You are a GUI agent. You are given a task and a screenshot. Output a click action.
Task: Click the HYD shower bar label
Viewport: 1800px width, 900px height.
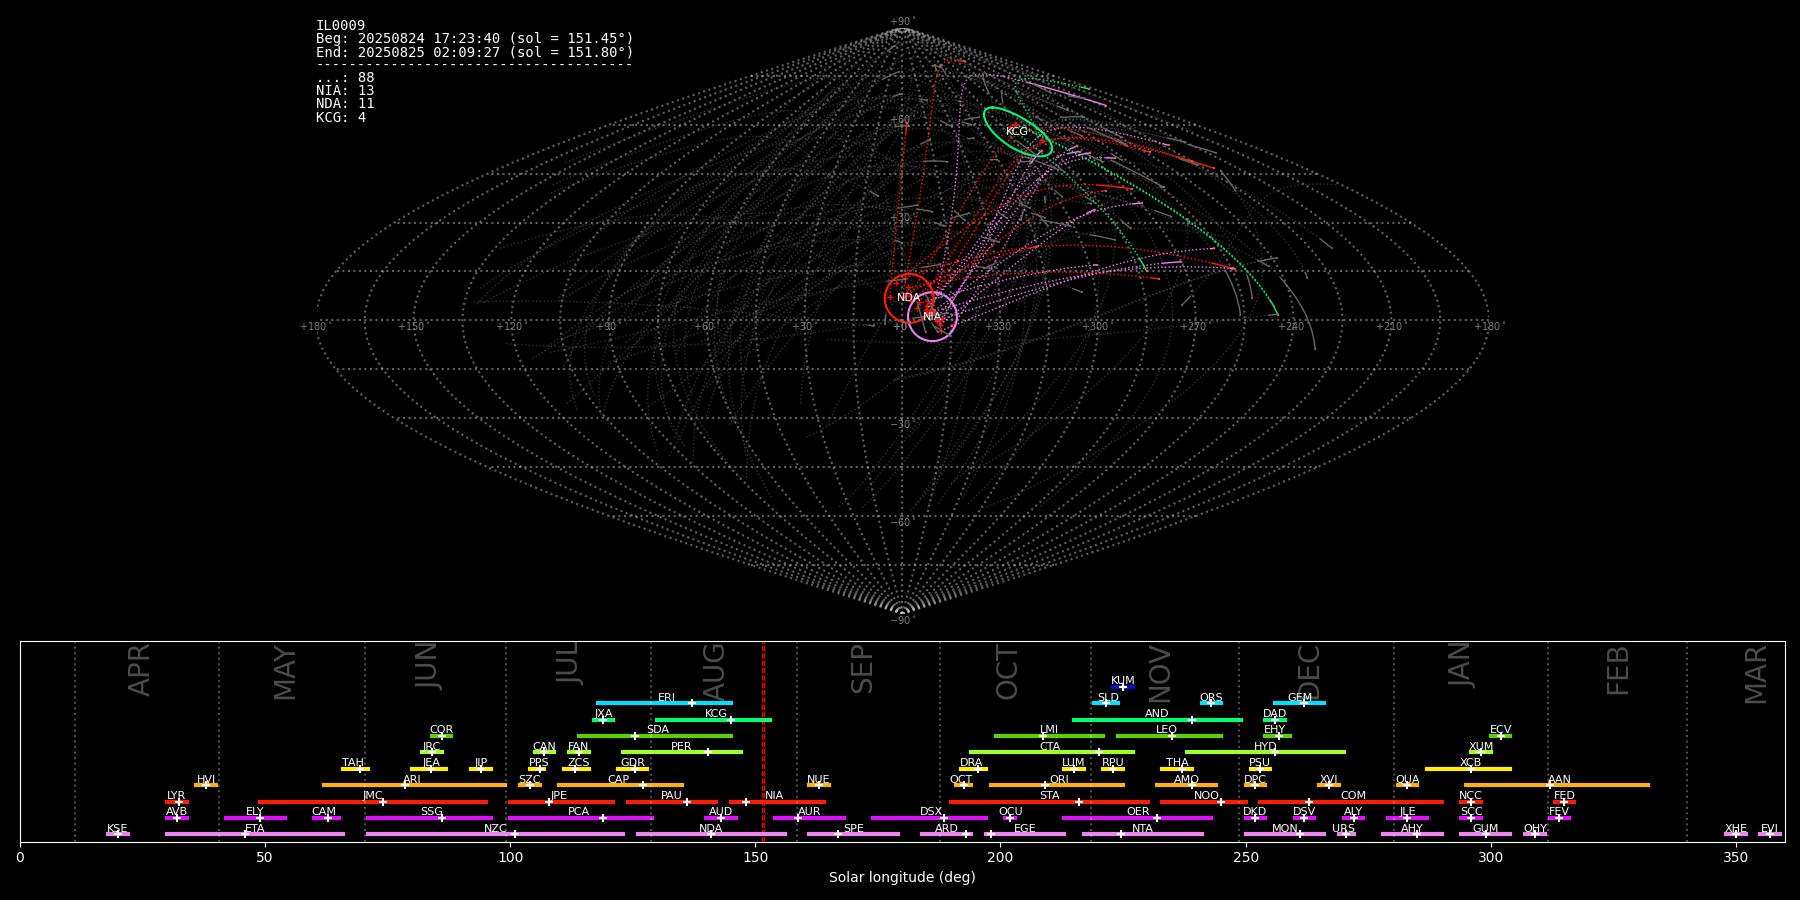point(1265,747)
